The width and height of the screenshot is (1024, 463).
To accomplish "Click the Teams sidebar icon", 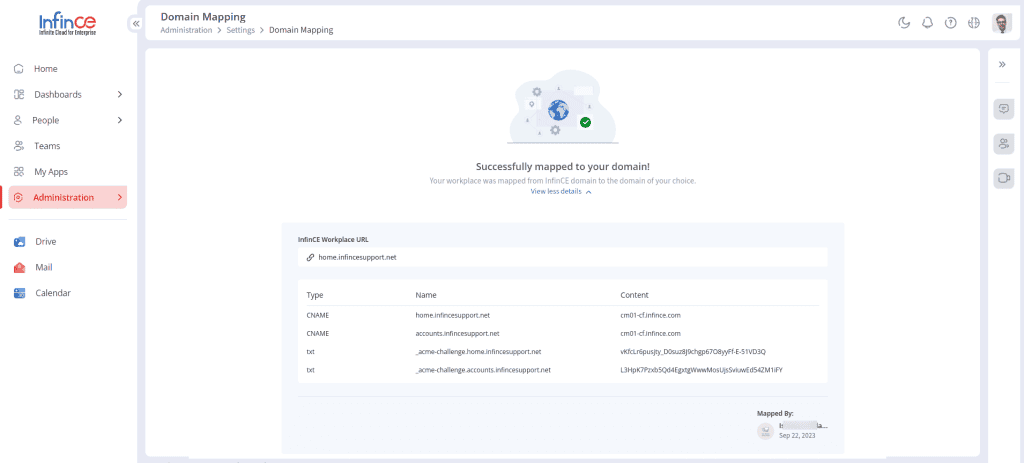I will coord(19,146).
